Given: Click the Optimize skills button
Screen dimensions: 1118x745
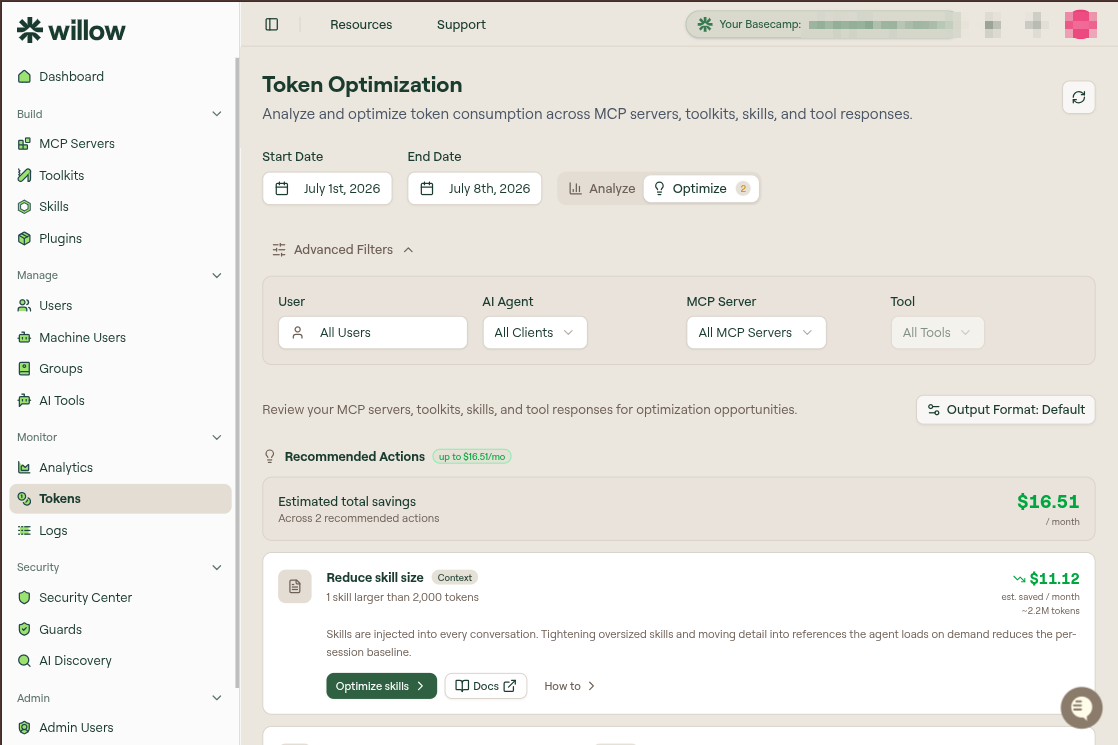Looking at the screenshot, I should pyautogui.click(x=381, y=686).
